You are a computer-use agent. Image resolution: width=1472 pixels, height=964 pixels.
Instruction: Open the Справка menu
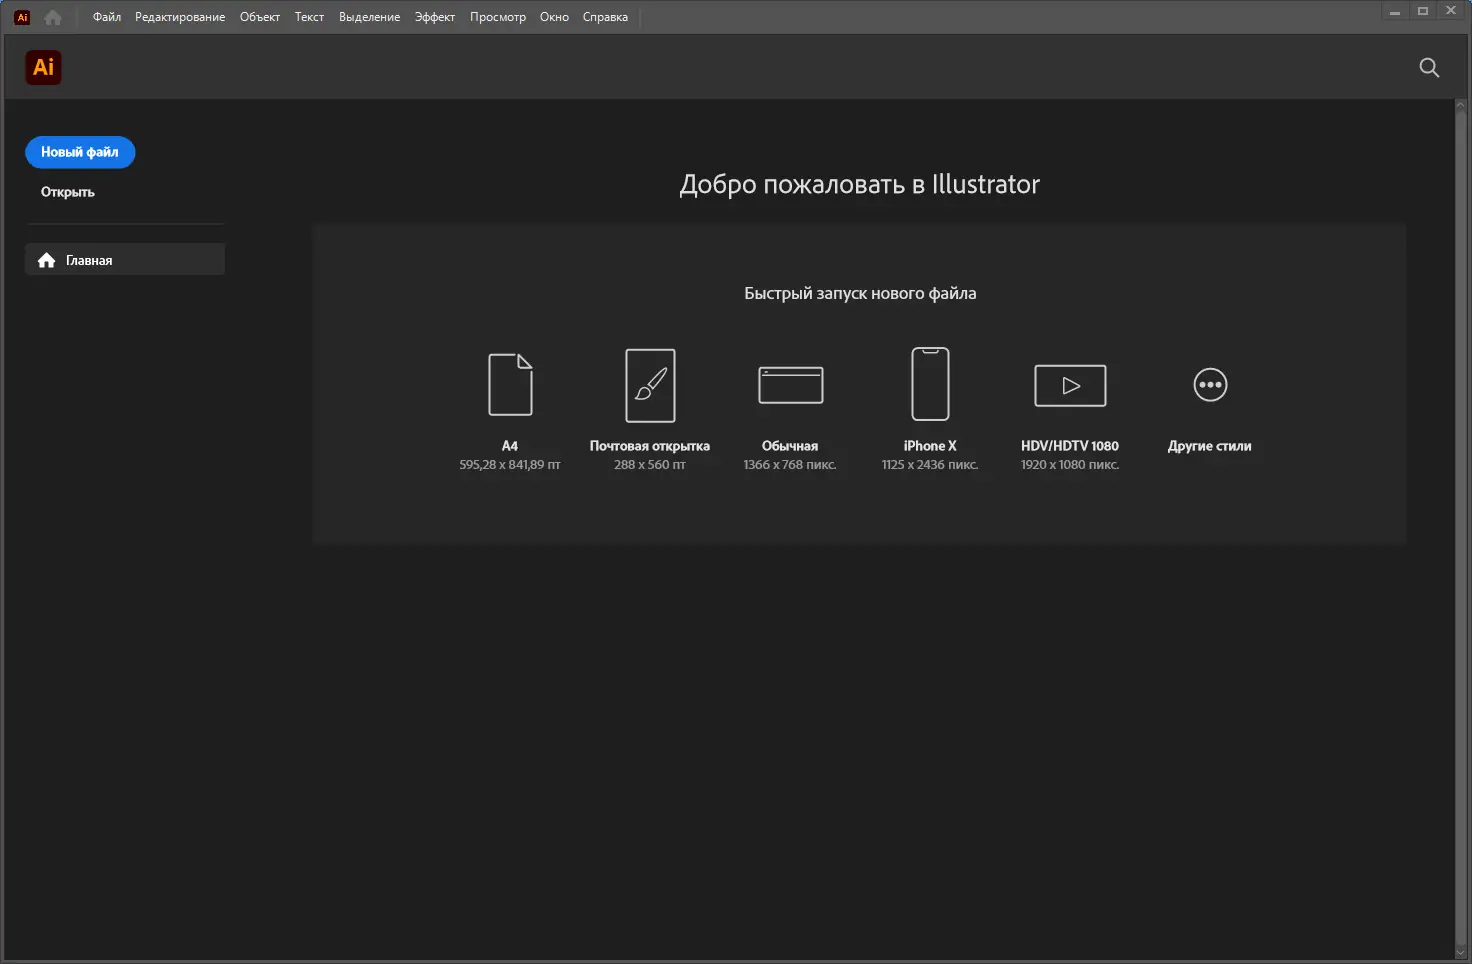[x=604, y=16]
